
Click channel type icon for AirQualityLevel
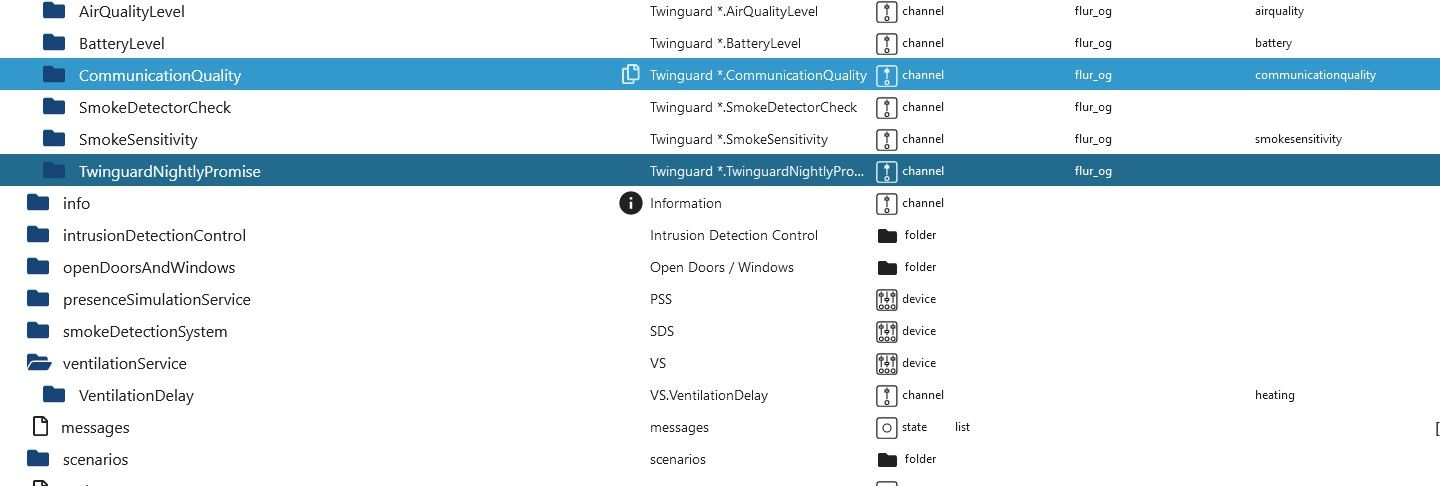886,11
